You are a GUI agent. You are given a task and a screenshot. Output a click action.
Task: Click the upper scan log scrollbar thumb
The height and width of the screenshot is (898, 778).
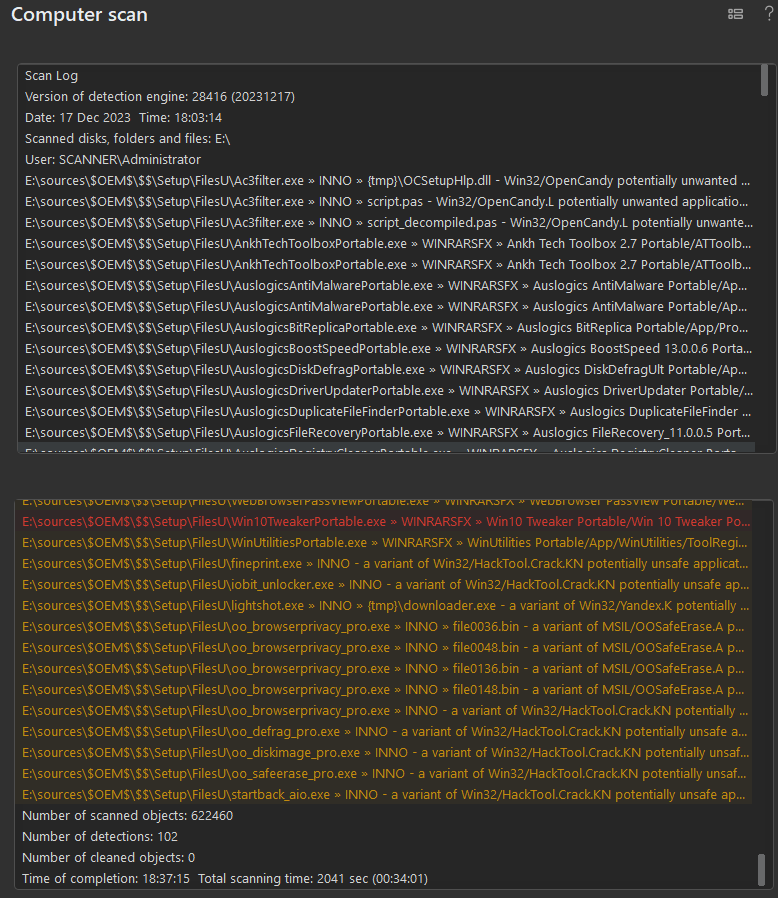[764, 80]
